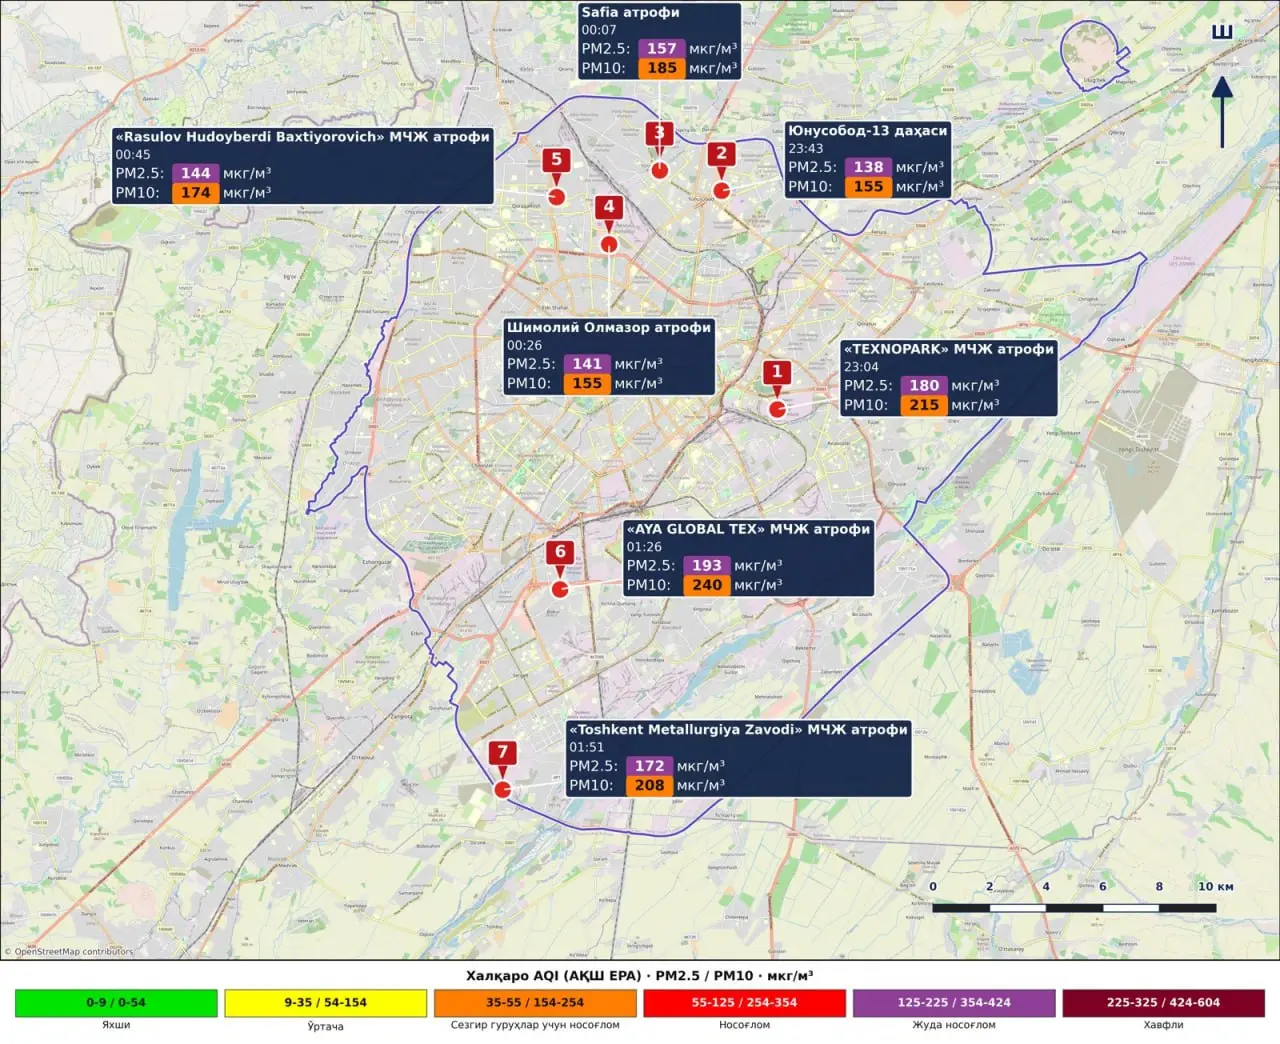Click the red station dot beneath marker 7
The image size is (1280, 1044).
coord(503,789)
